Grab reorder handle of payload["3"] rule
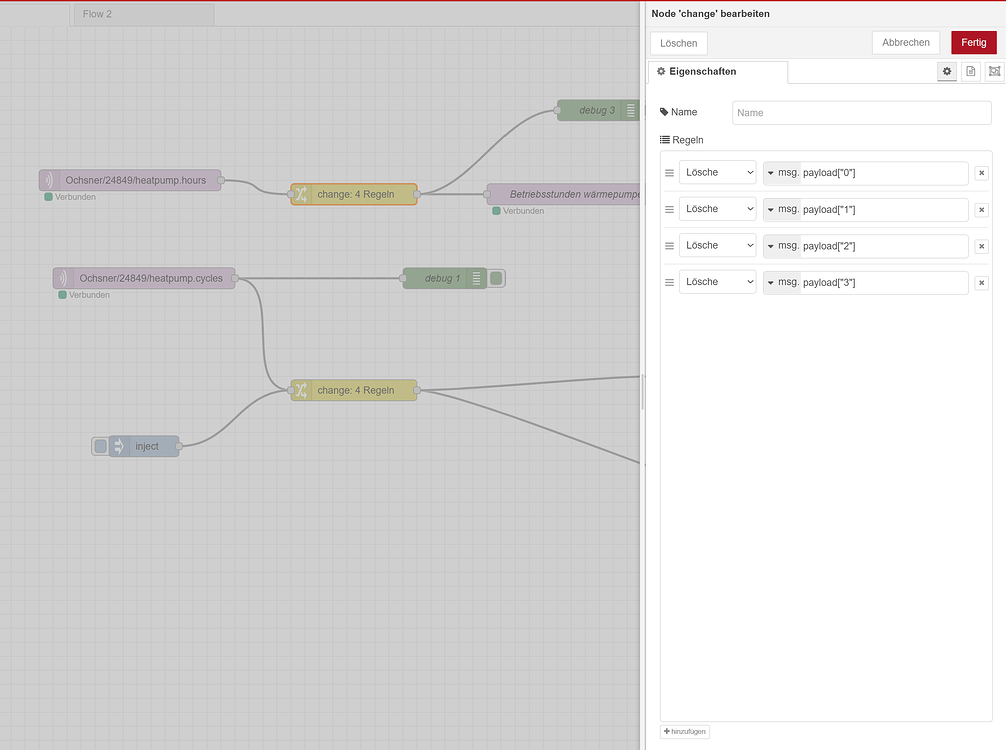 pyautogui.click(x=669, y=283)
